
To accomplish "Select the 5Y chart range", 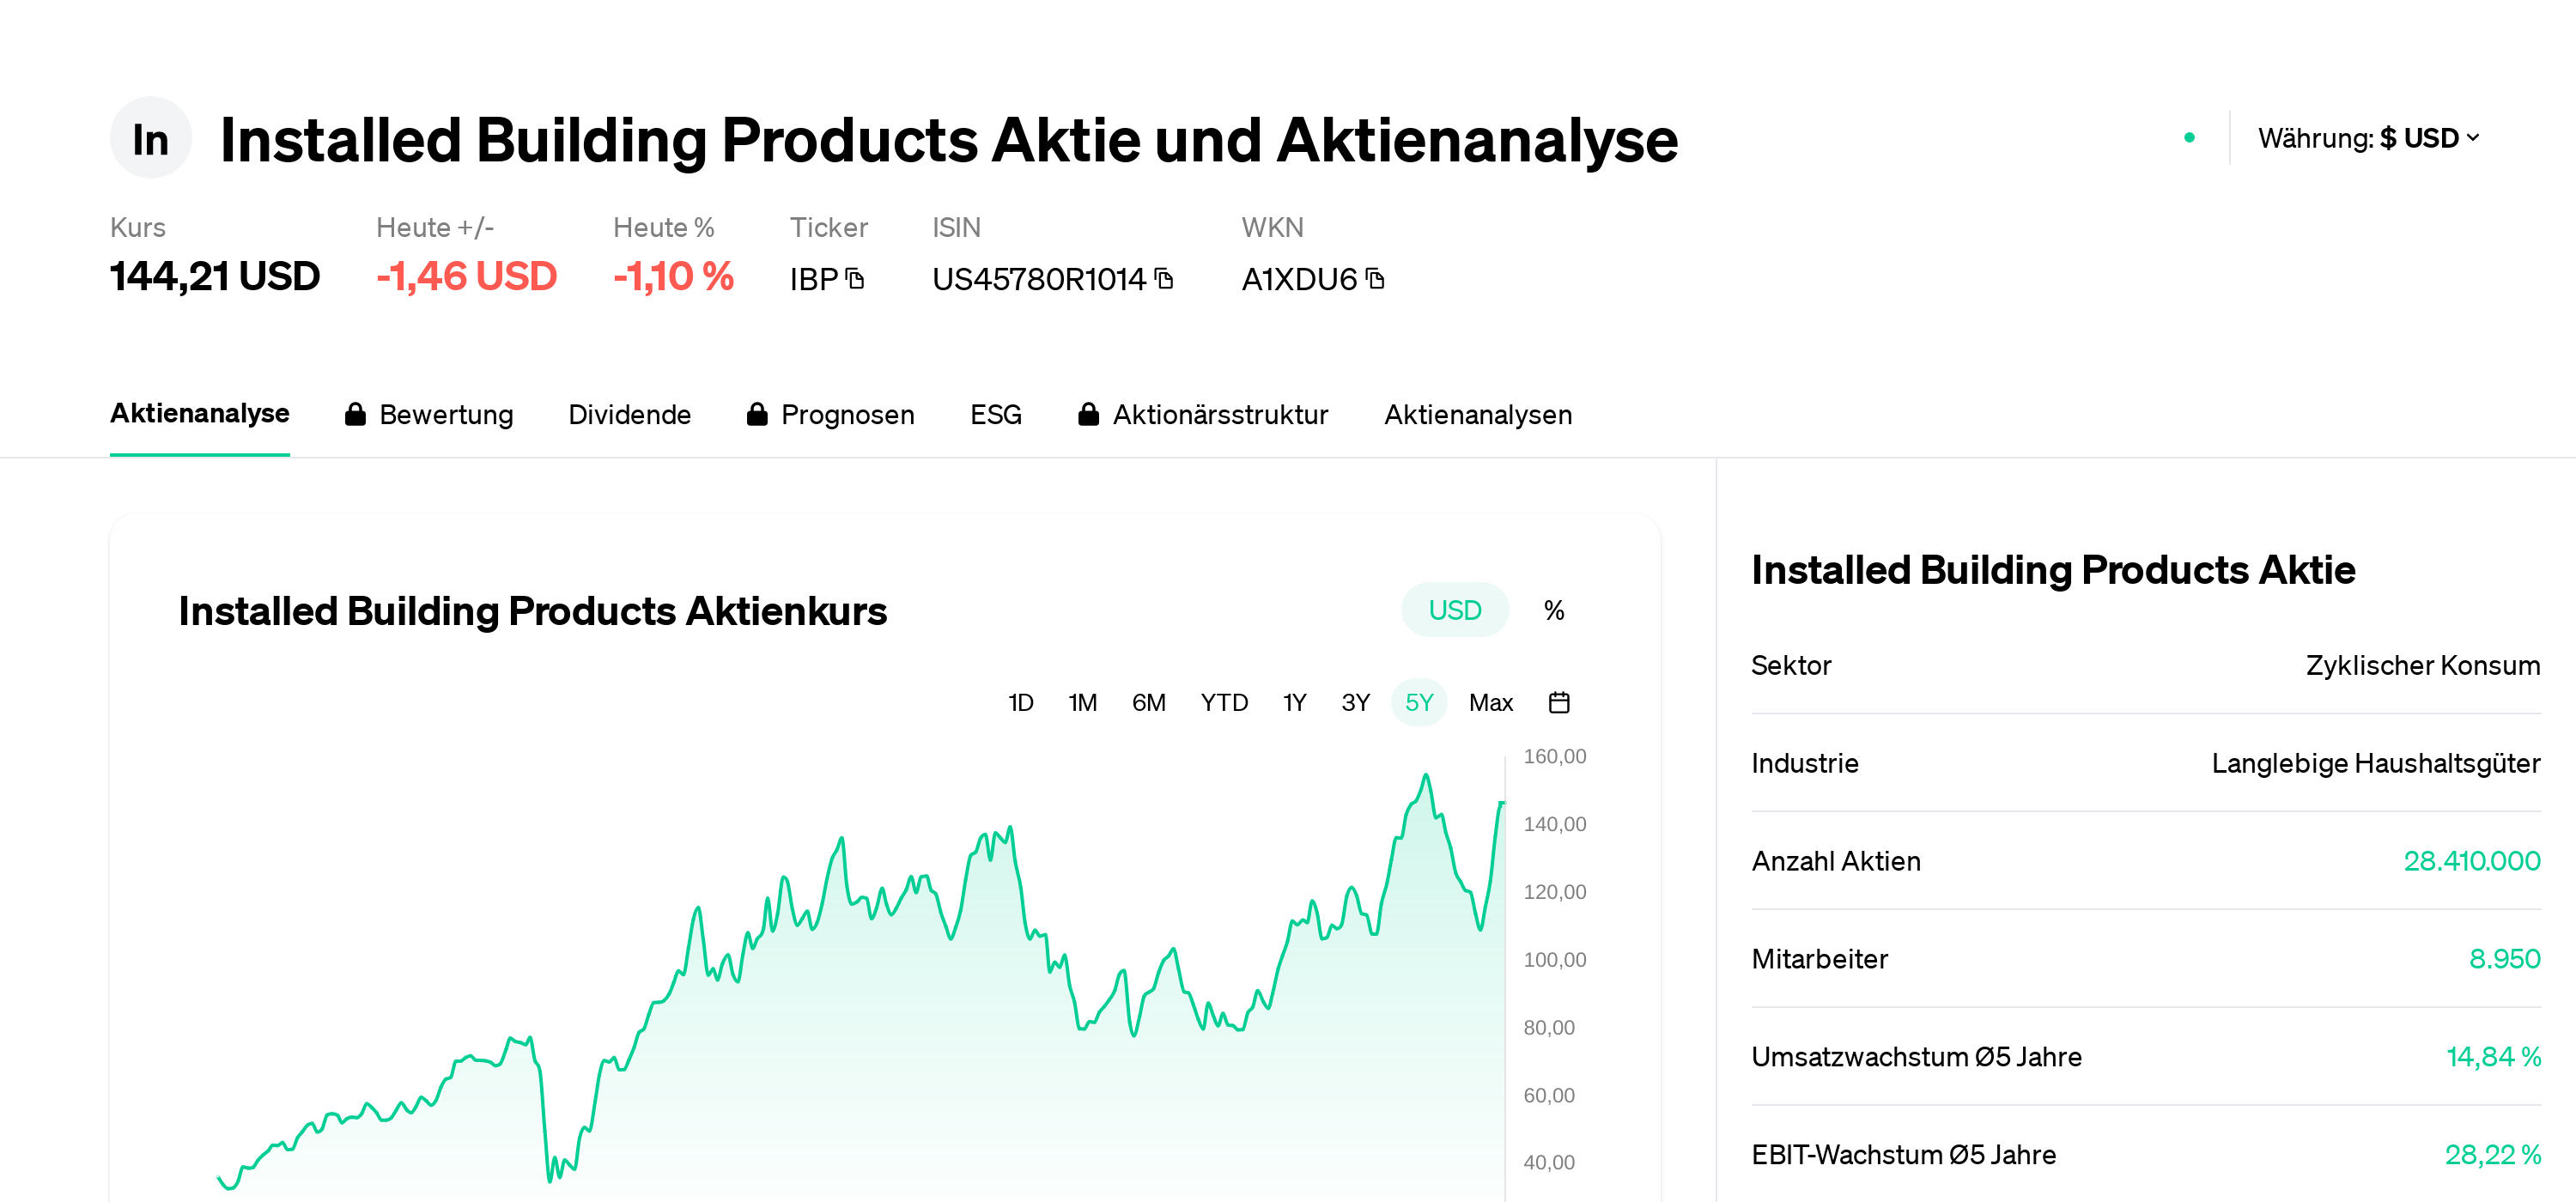I will pos(1418,703).
